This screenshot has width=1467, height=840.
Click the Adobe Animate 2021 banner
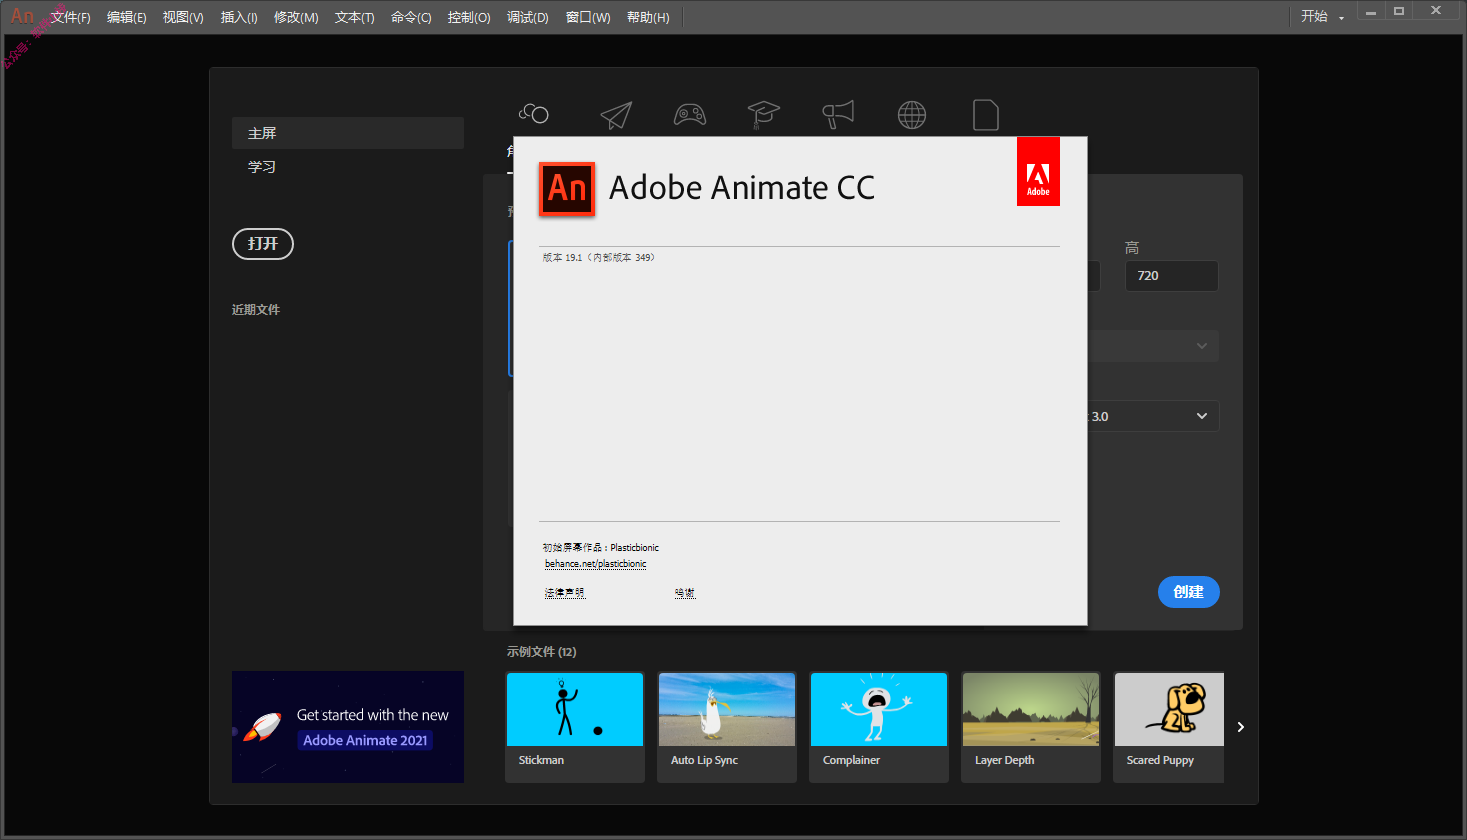click(348, 727)
